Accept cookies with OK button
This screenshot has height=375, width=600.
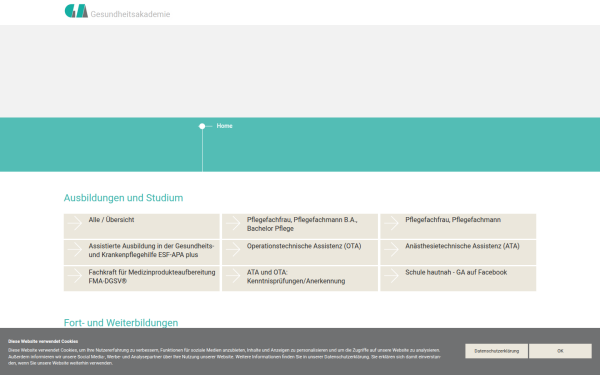point(560,351)
